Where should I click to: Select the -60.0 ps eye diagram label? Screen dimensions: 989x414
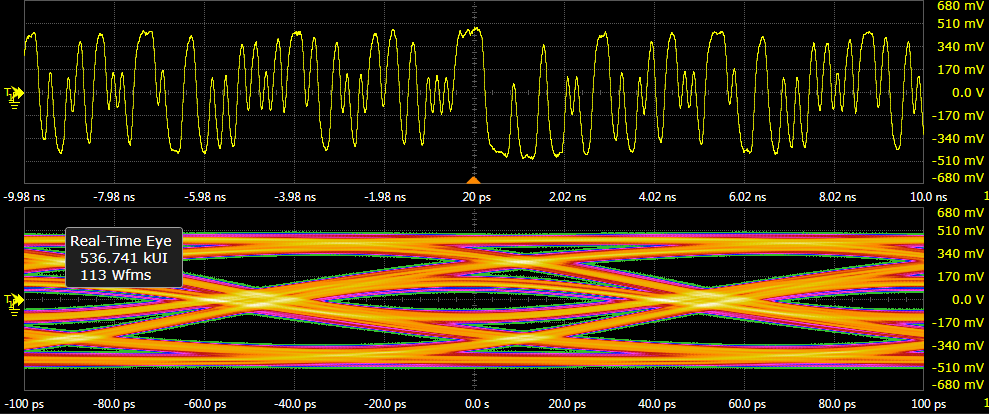pos(205,405)
